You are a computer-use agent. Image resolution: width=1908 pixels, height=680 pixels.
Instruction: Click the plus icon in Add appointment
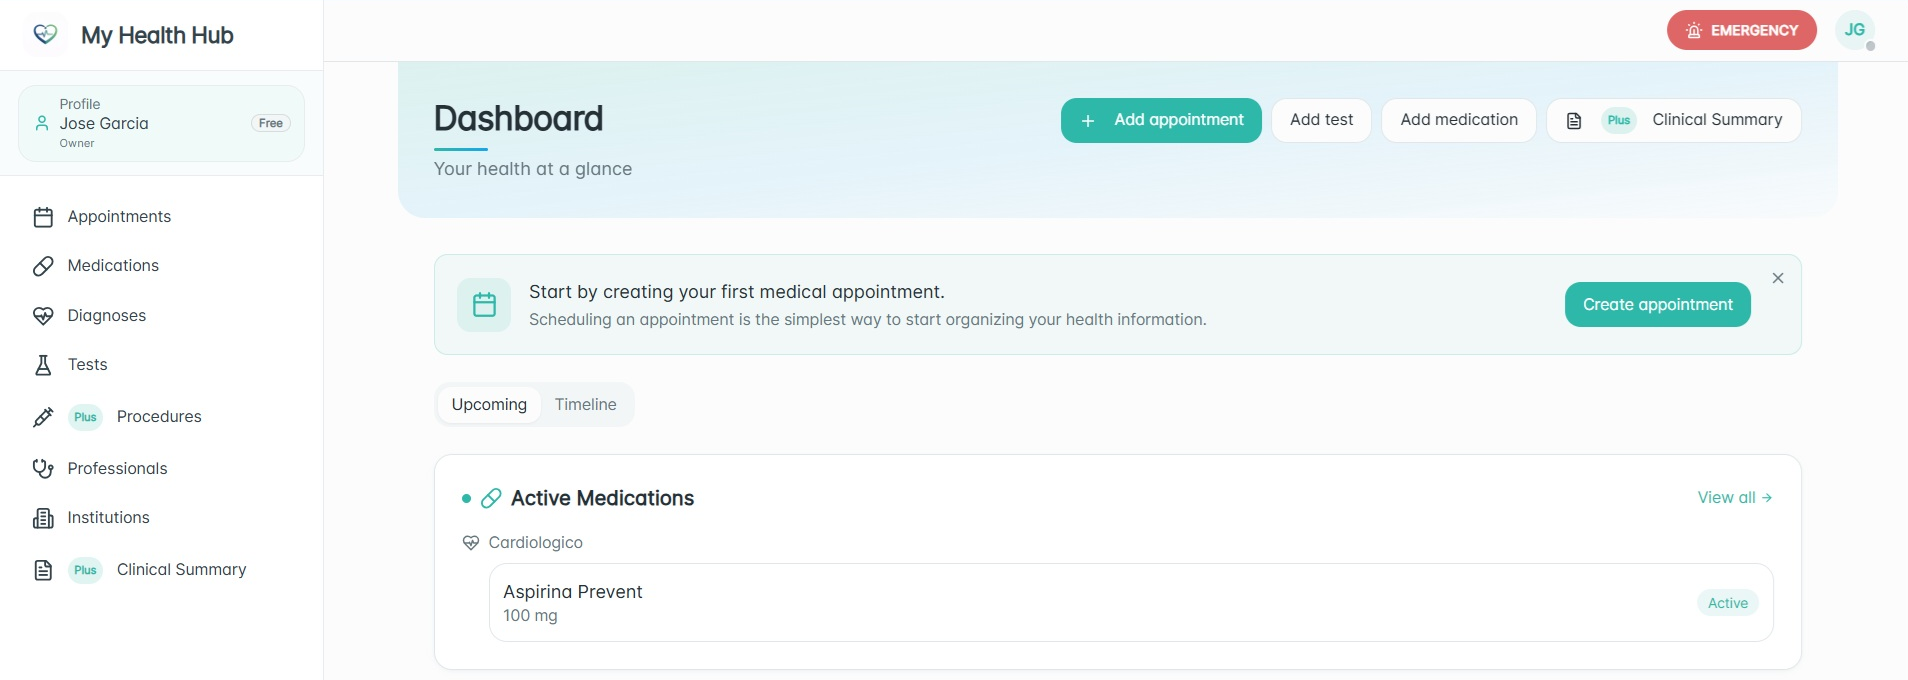click(1088, 121)
